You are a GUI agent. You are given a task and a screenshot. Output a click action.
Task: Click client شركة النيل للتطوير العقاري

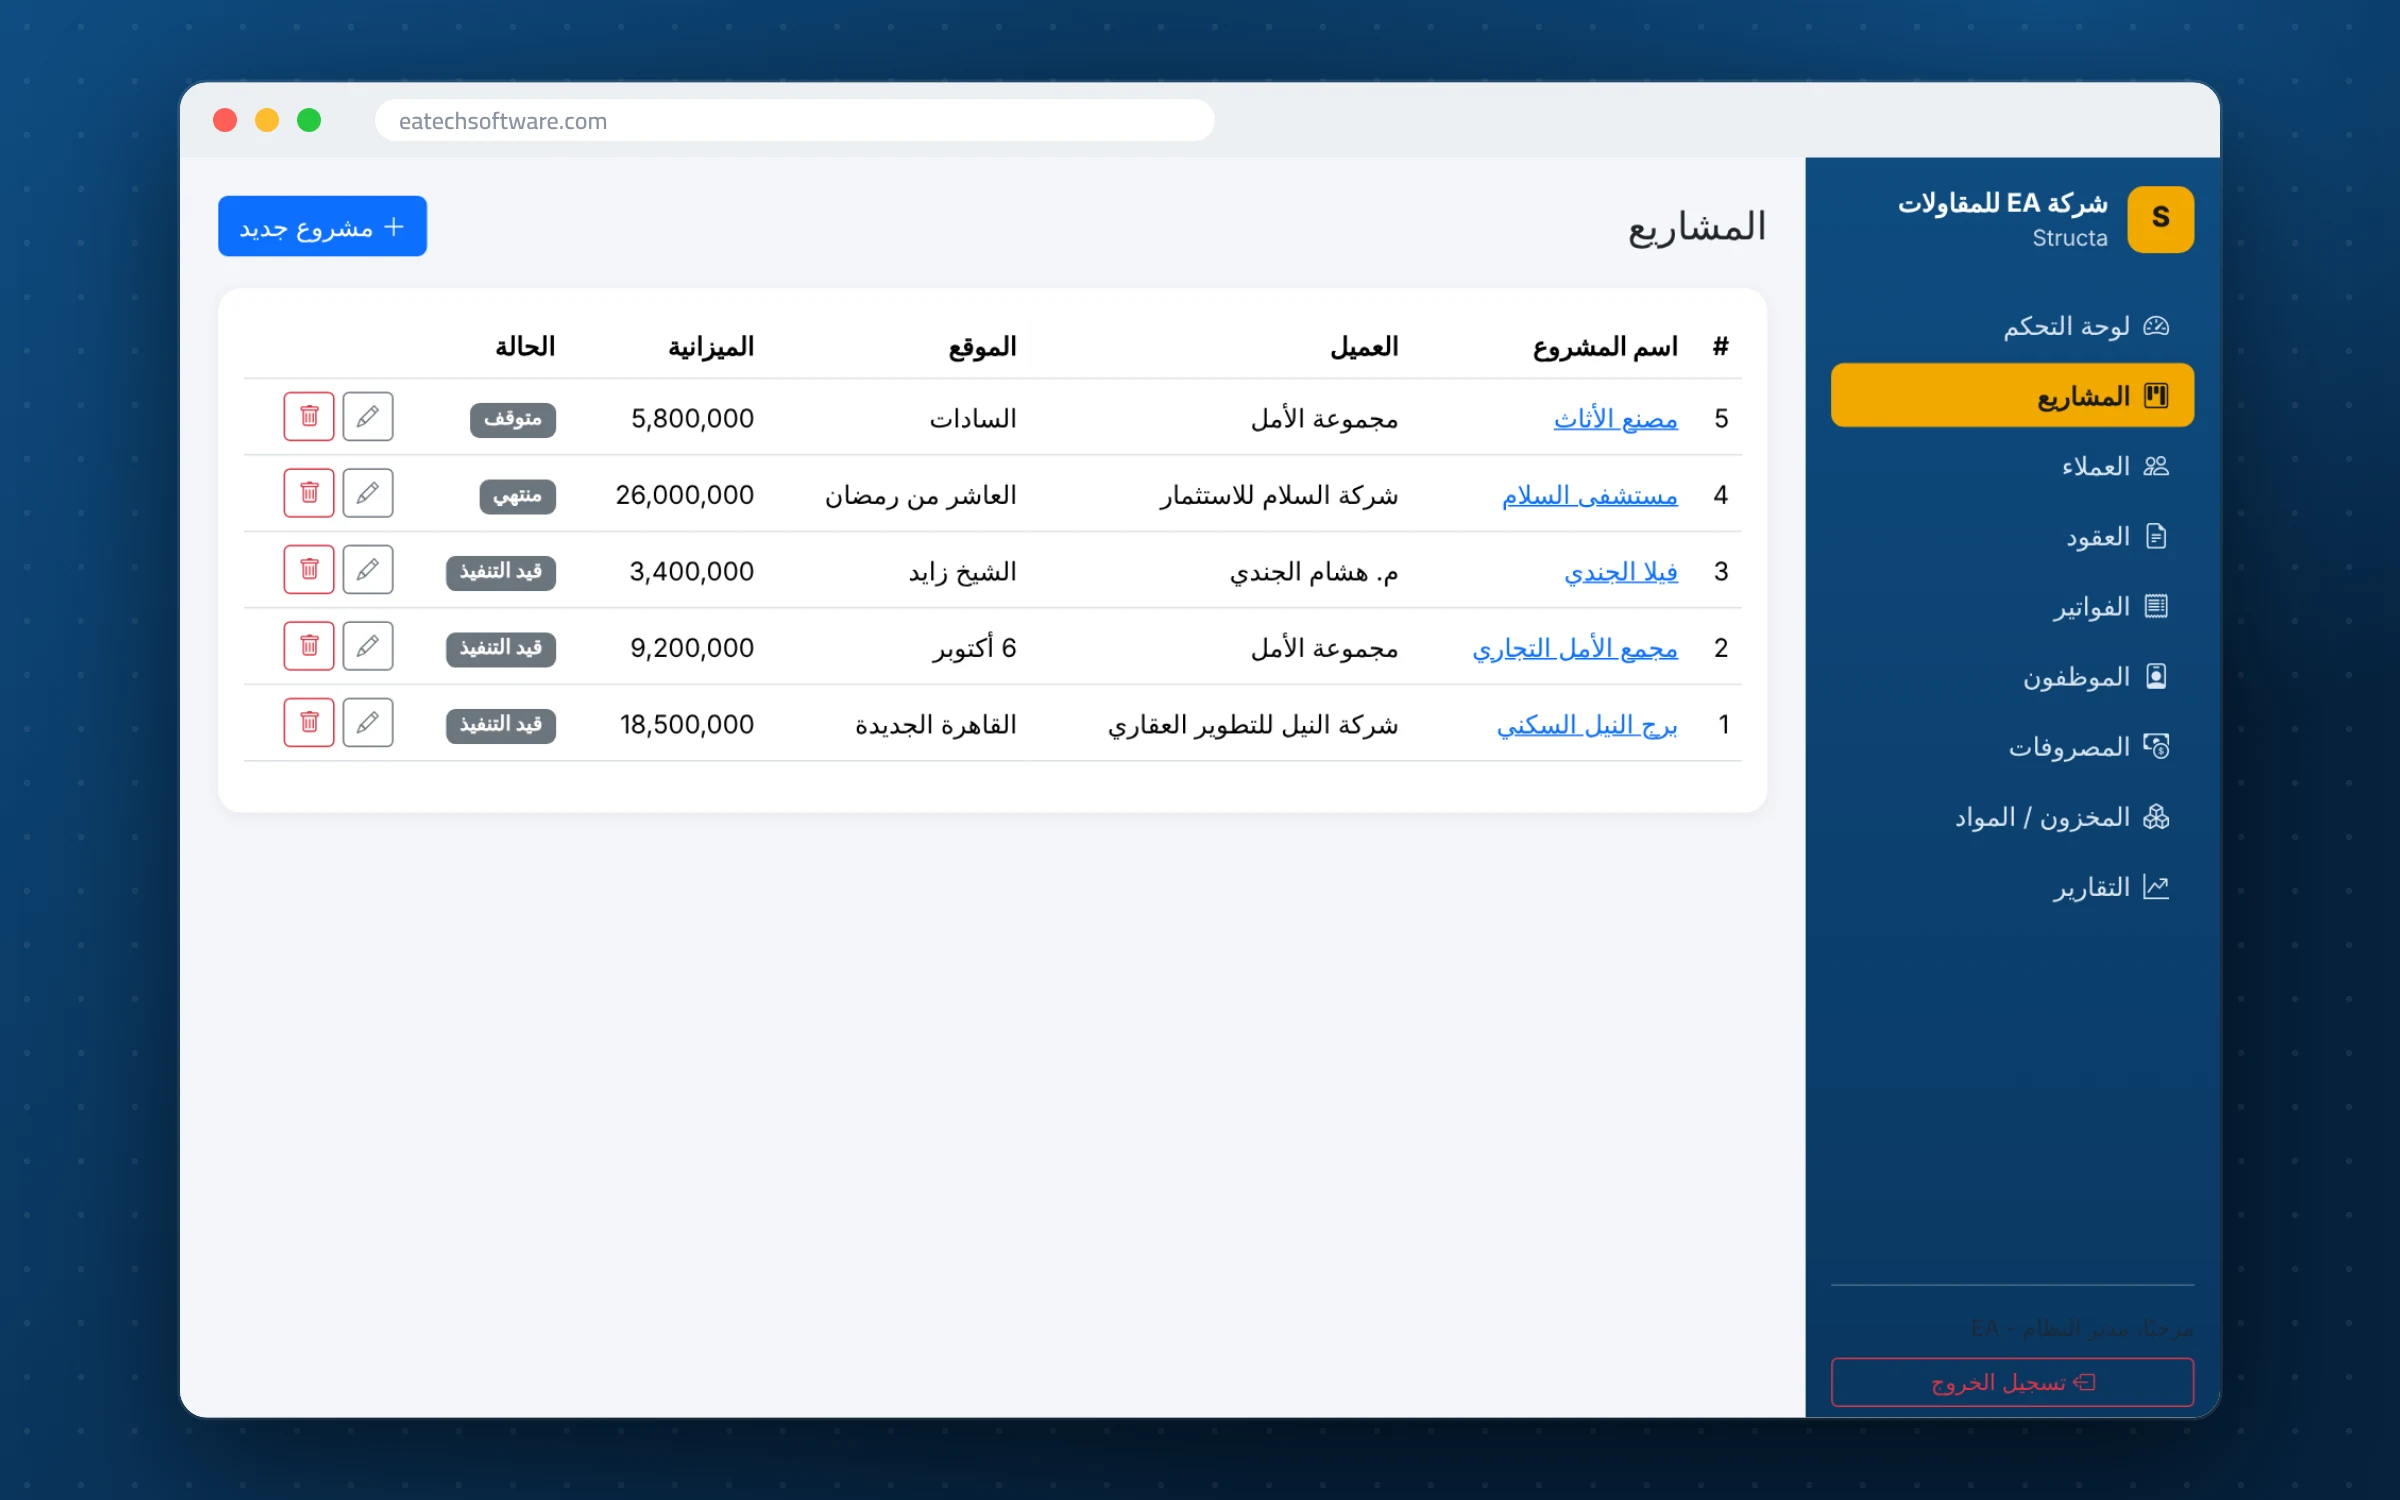click(1253, 725)
